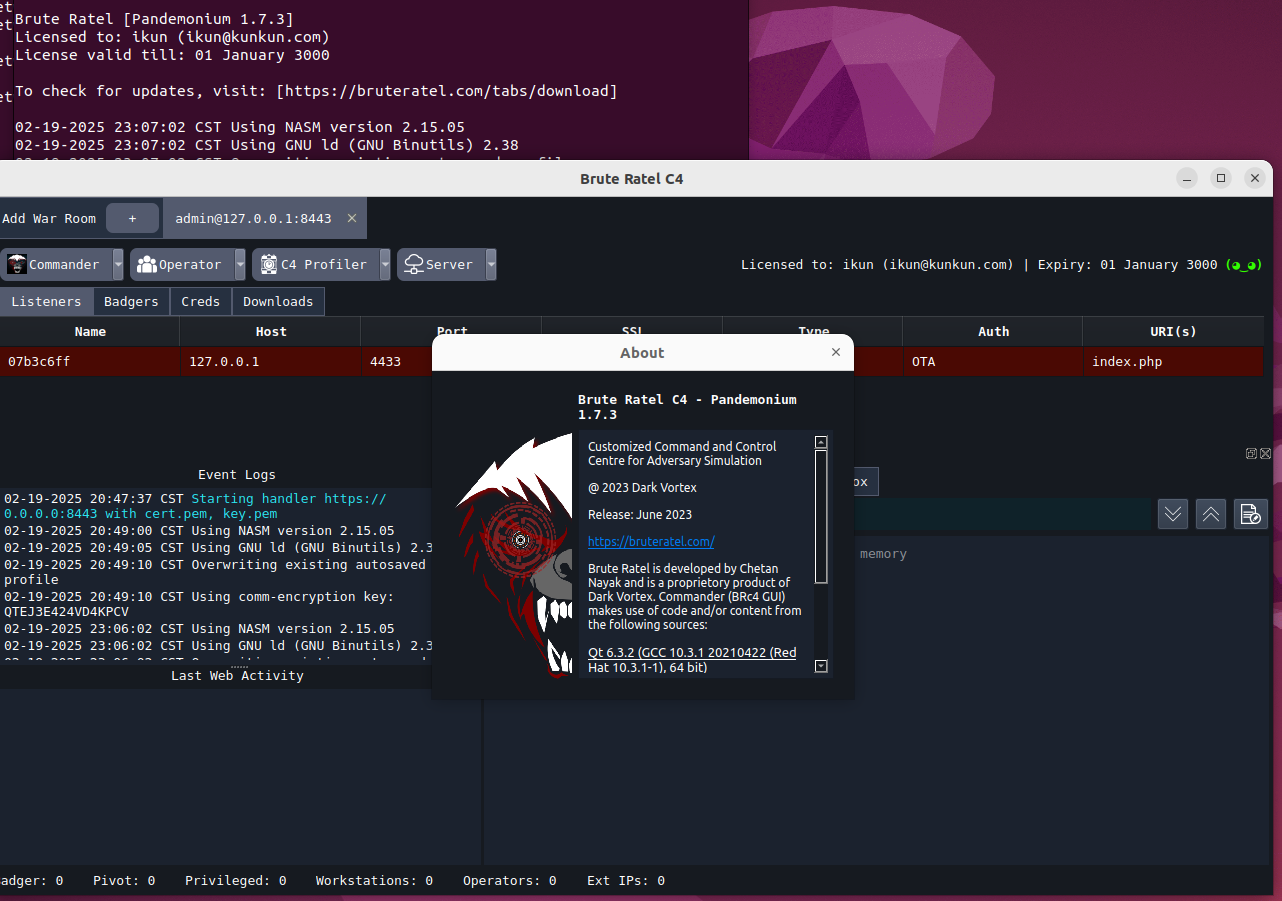Screen dimensions: 1282x901
Task: Click the Starting handler log entry
Action: [x=195, y=506]
